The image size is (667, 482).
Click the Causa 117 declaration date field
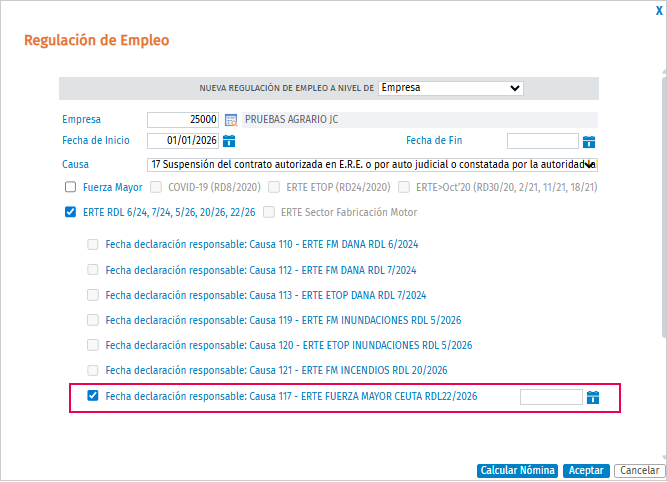tap(551, 397)
